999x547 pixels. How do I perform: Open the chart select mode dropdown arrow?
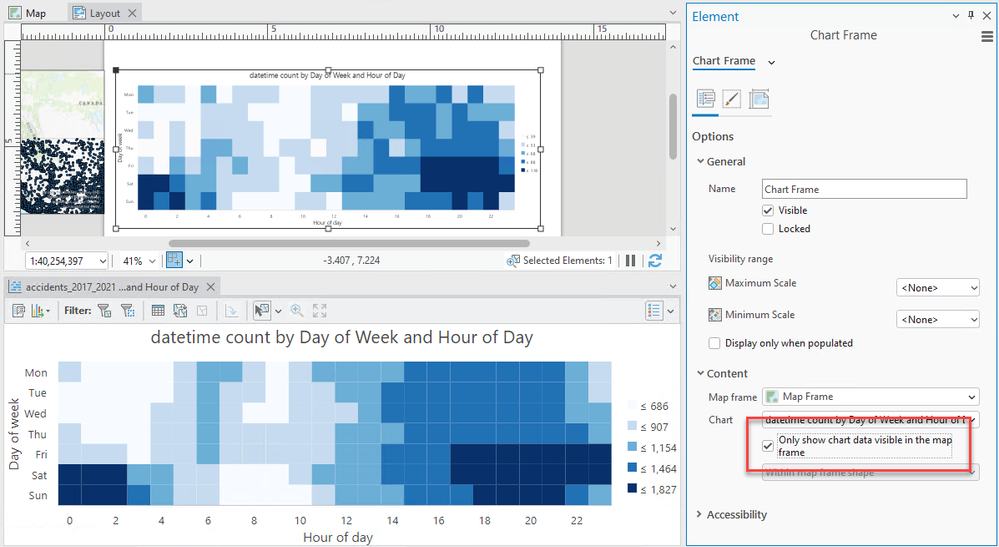(278, 311)
